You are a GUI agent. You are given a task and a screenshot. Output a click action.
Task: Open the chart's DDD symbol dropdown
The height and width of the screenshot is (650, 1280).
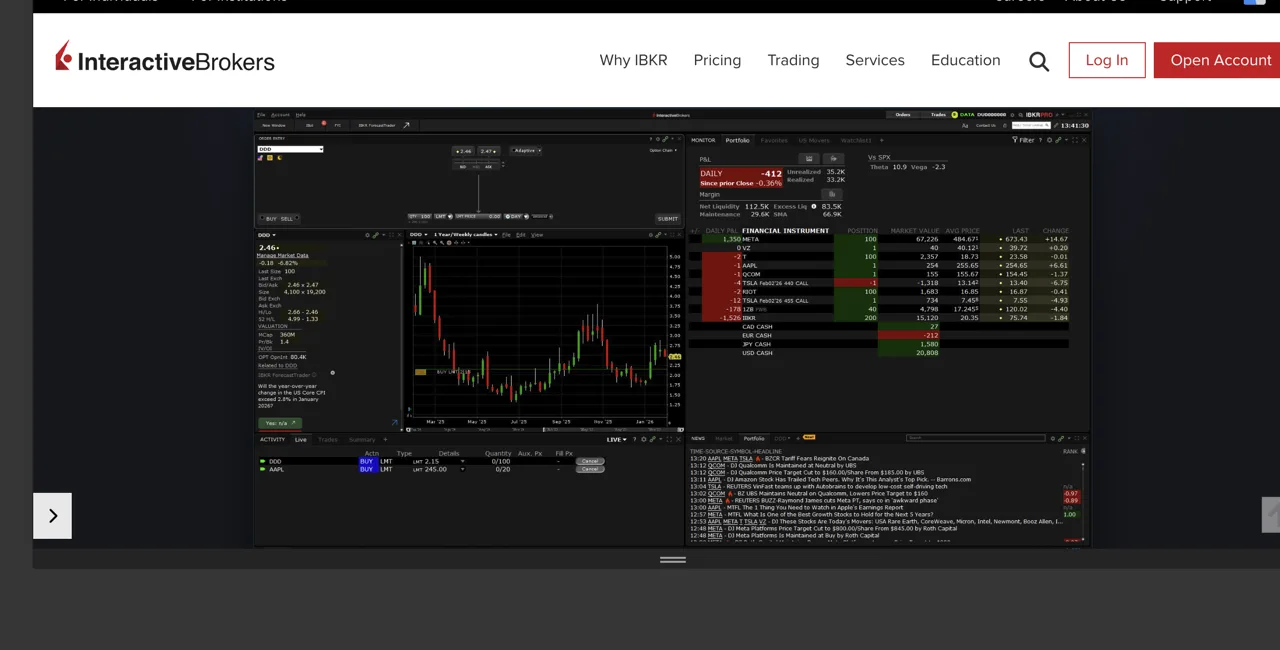point(420,235)
